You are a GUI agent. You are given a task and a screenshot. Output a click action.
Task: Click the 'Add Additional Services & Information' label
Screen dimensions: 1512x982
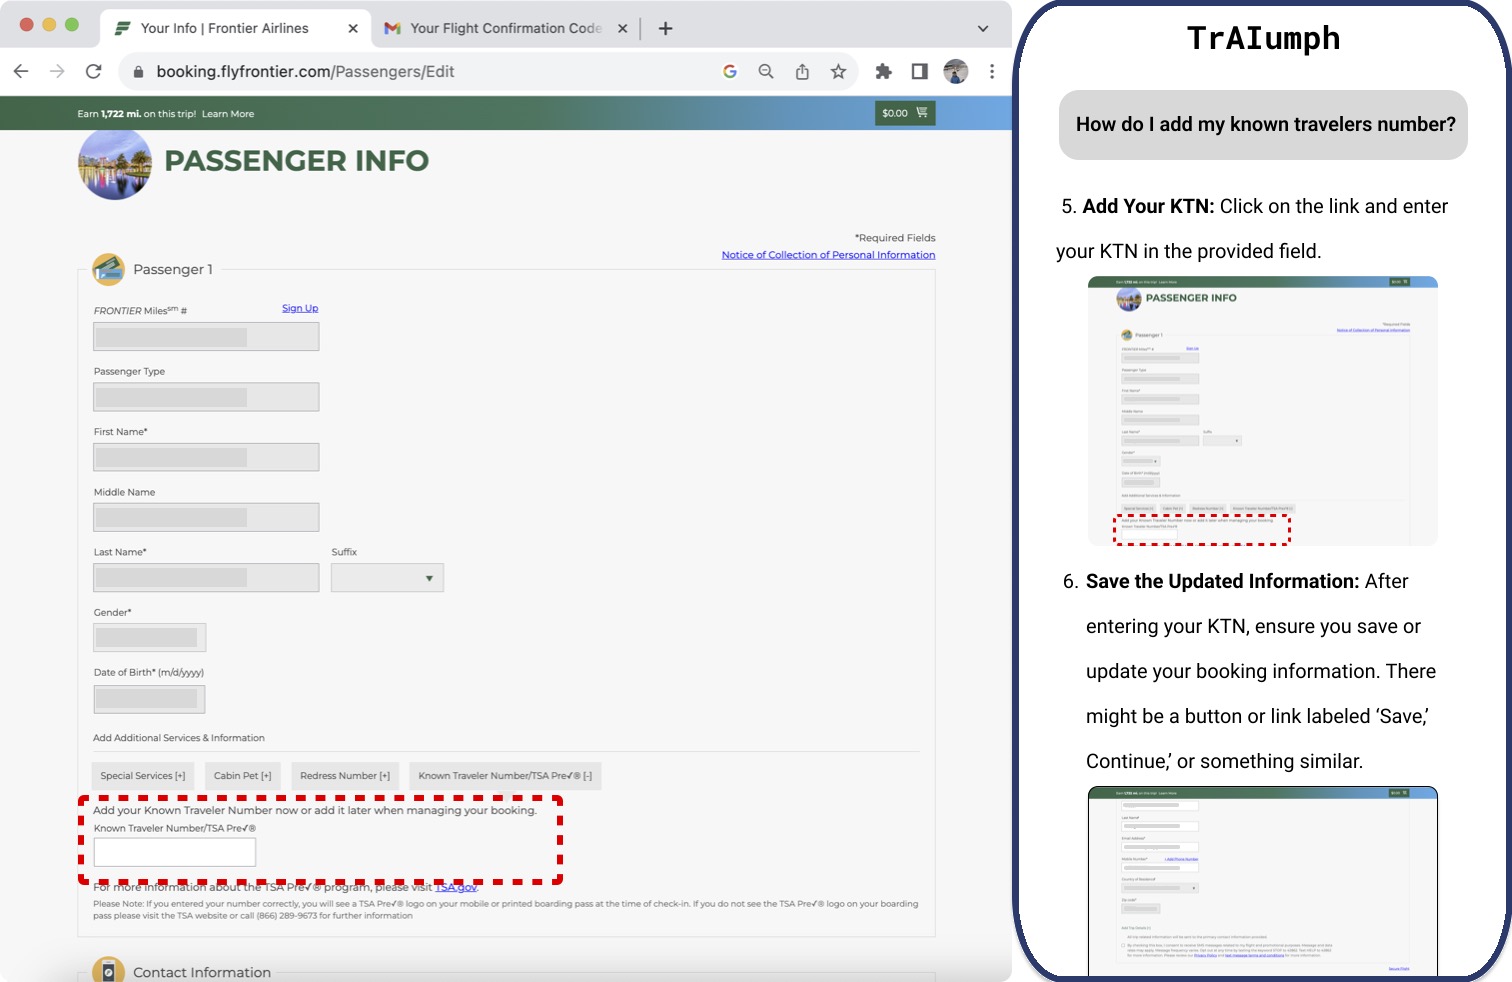pos(179,738)
